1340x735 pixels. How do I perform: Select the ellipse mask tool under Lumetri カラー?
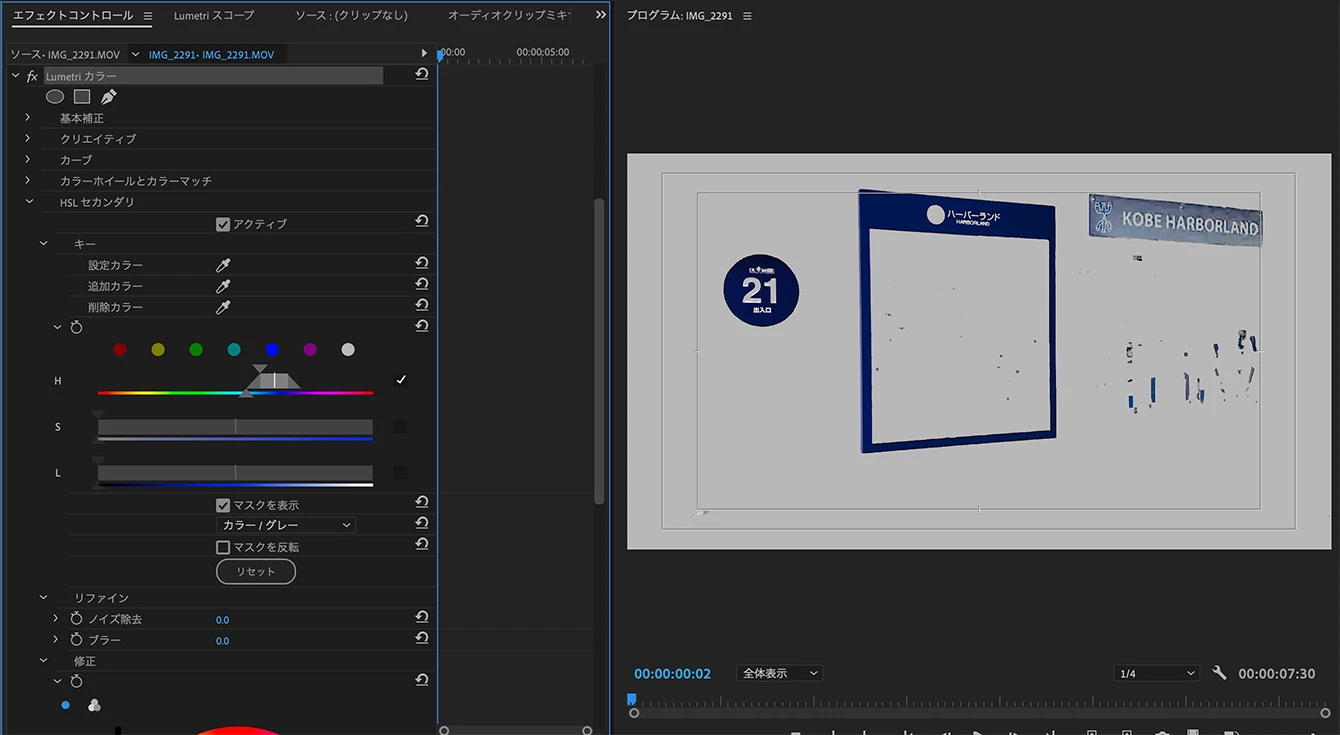55,97
